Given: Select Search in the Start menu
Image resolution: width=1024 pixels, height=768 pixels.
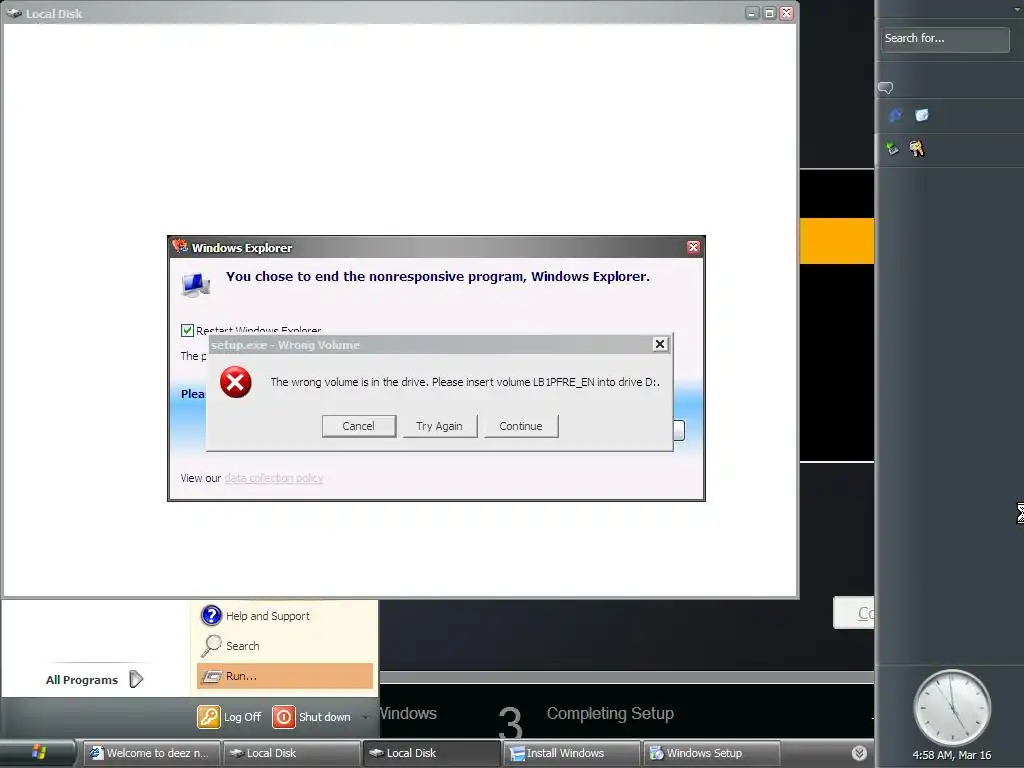Looking at the screenshot, I should point(284,646).
